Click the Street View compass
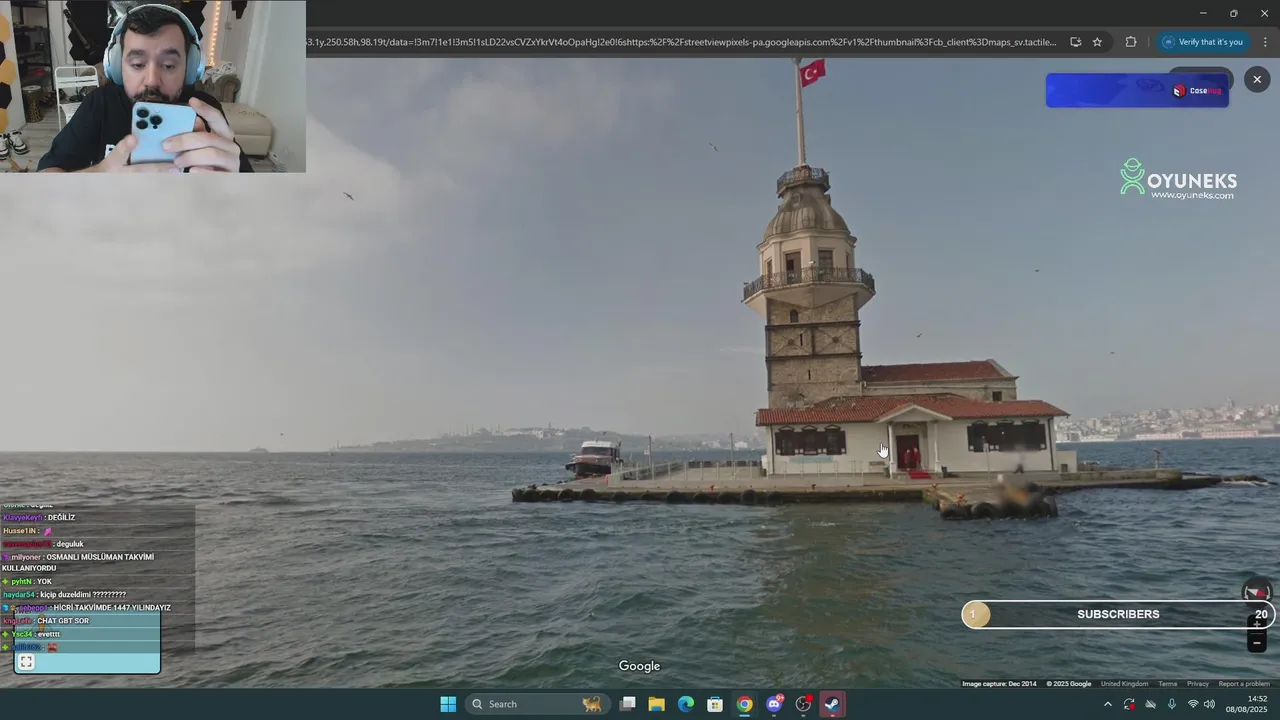1280x720 pixels. (1257, 592)
